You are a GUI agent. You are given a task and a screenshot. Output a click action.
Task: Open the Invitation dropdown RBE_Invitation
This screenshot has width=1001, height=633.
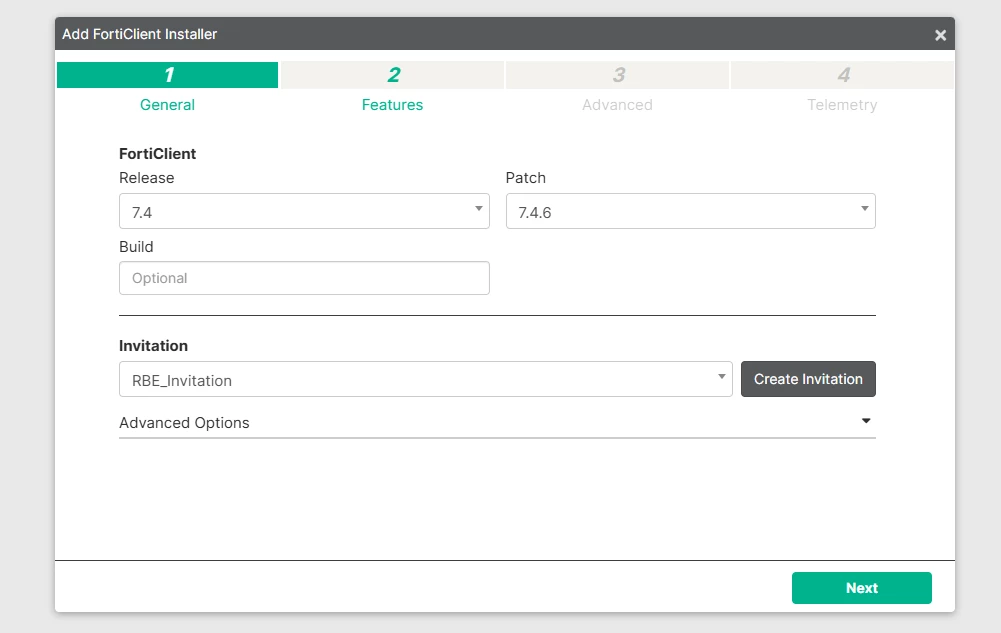(426, 379)
